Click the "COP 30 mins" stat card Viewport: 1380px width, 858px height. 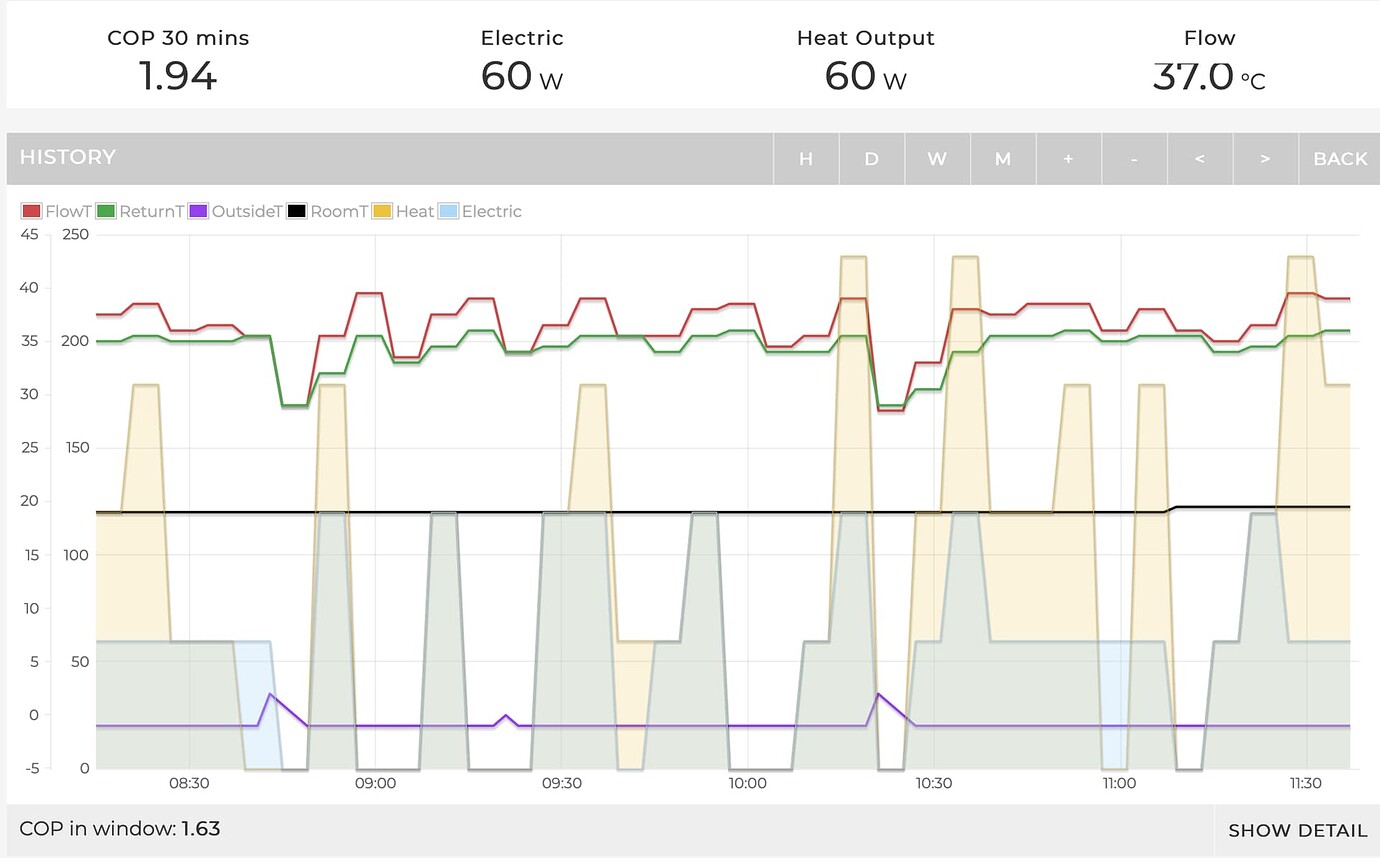(x=177, y=58)
